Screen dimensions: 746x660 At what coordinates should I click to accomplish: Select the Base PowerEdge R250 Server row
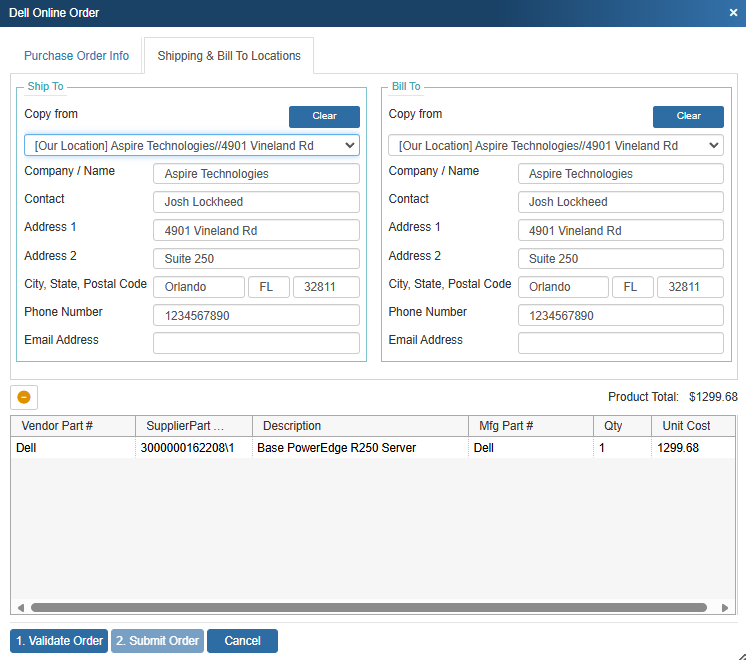[336, 448]
